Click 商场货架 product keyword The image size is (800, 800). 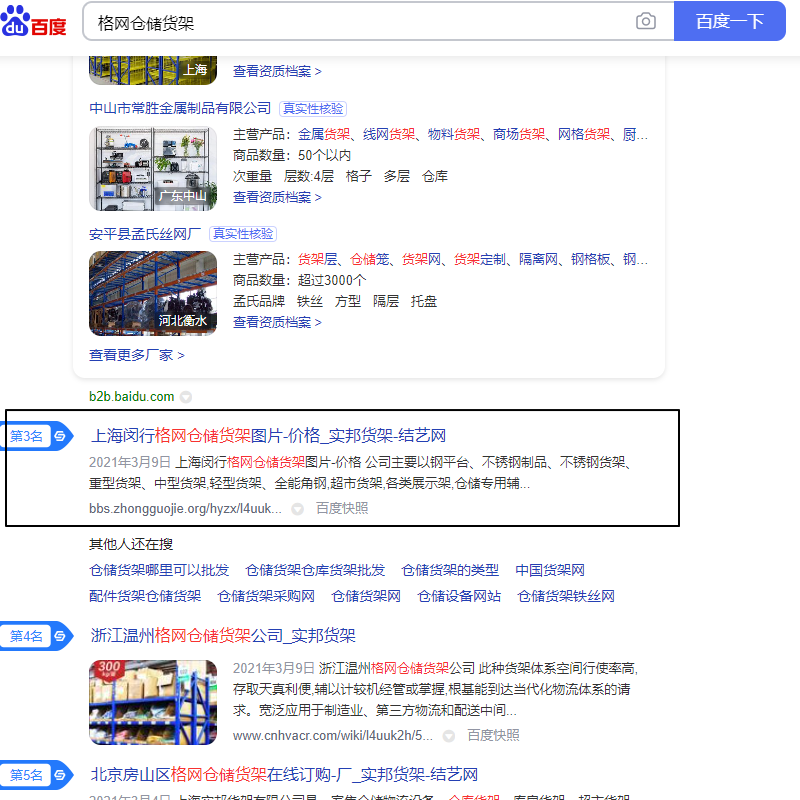[x=519, y=134]
